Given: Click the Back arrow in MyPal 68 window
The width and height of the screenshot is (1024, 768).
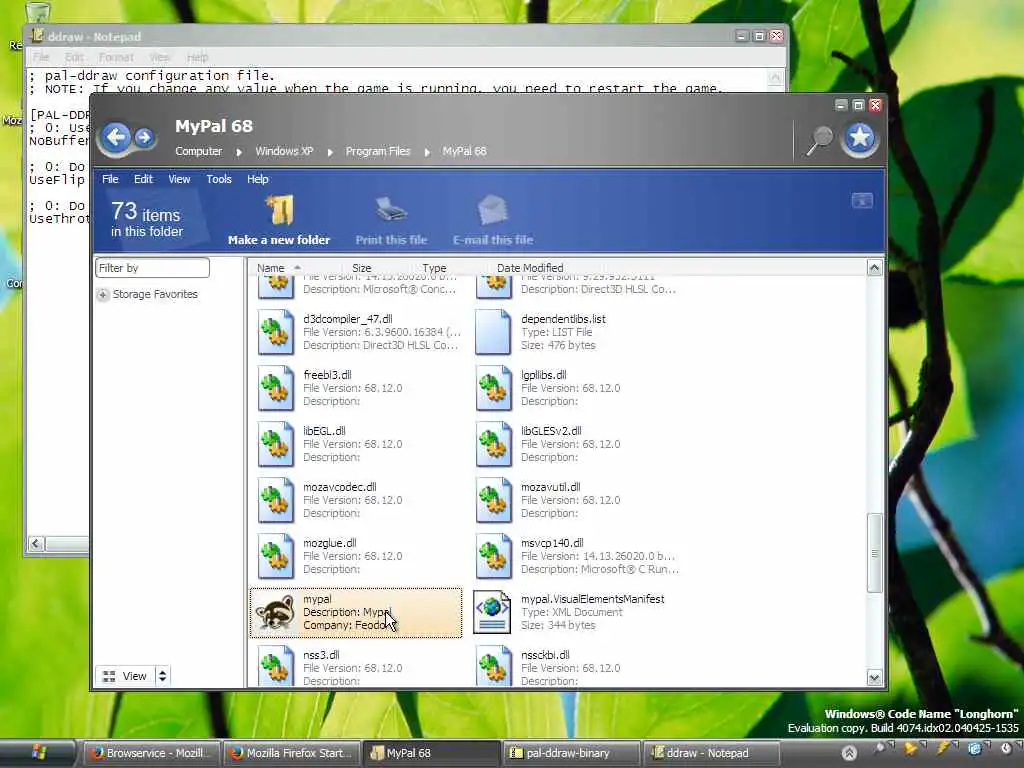Looking at the screenshot, I should pyautogui.click(x=116, y=137).
